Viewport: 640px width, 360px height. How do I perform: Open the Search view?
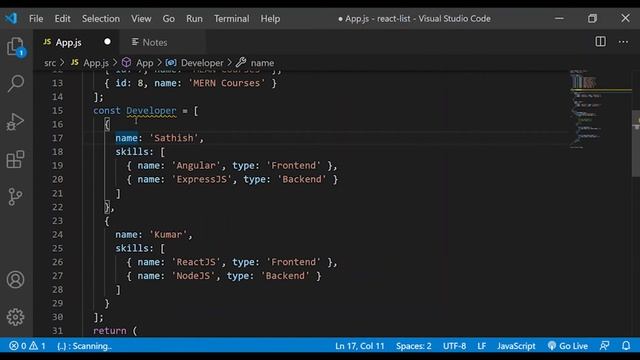(x=16, y=83)
